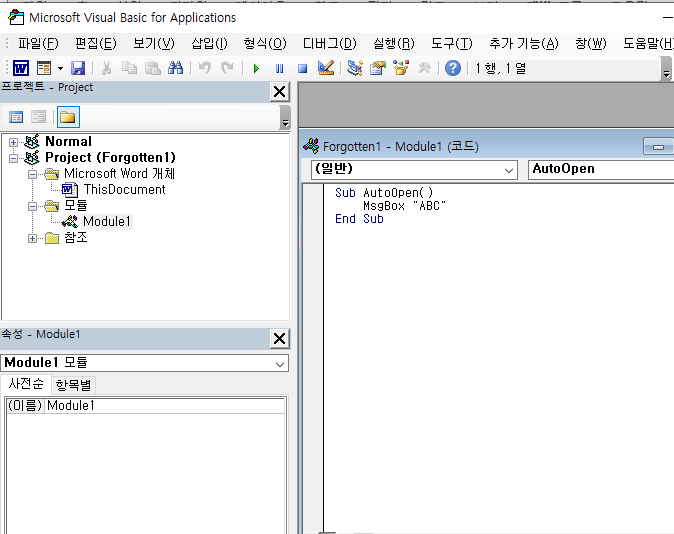
Task: Open Help with the question mark icon
Action: point(453,68)
